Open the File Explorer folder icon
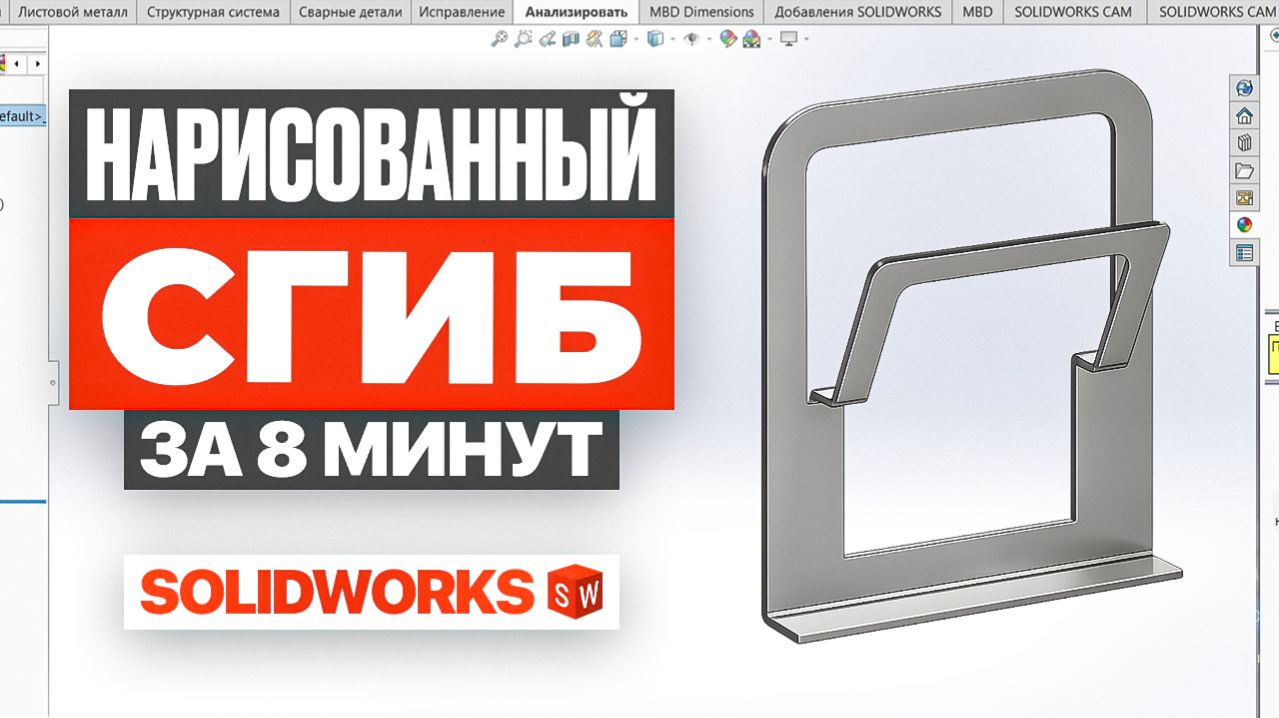 point(1244,170)
